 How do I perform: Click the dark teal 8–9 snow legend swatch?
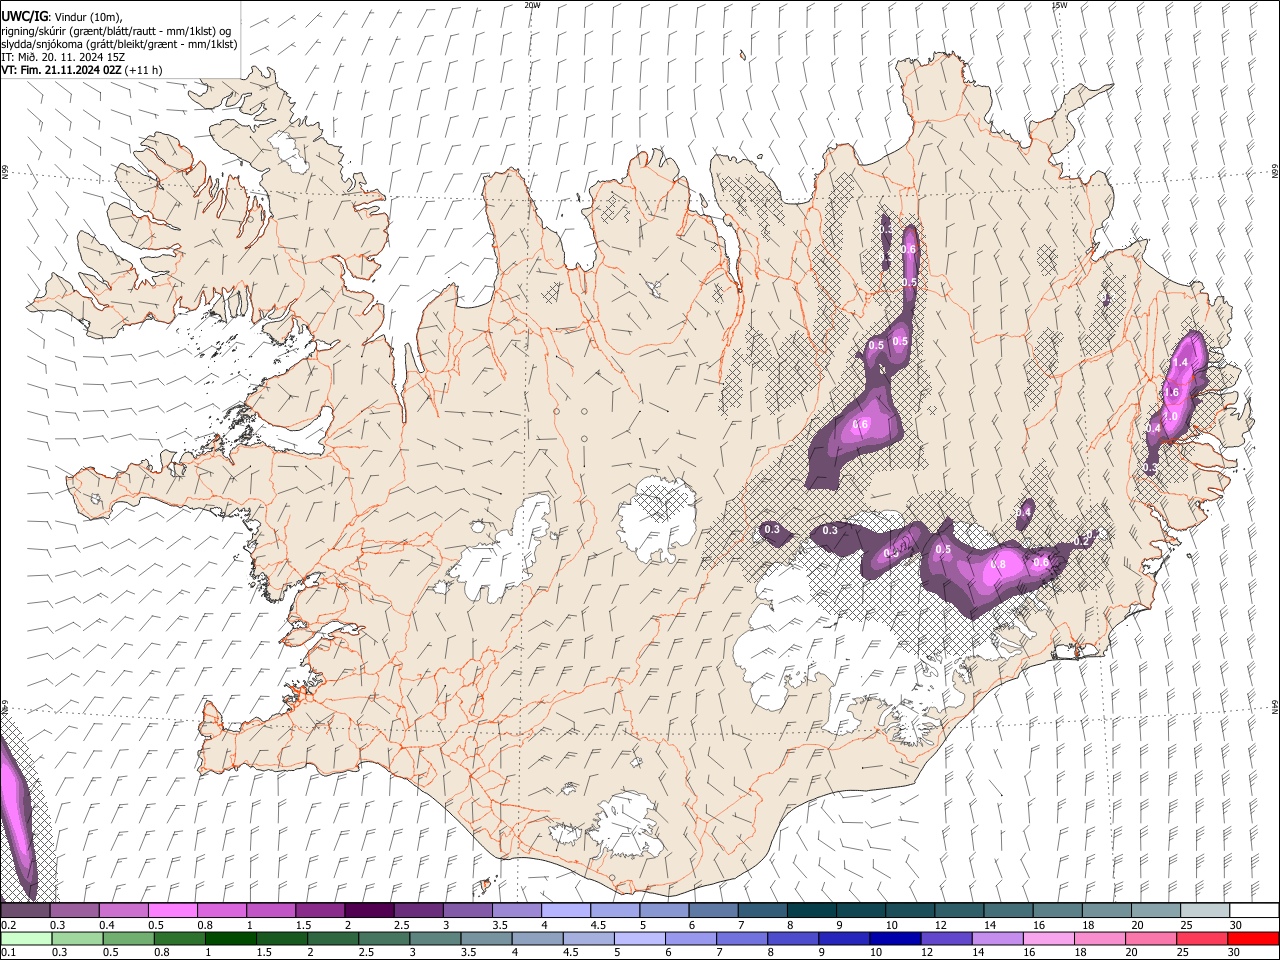pyautogui.click(x=811, y=911)
